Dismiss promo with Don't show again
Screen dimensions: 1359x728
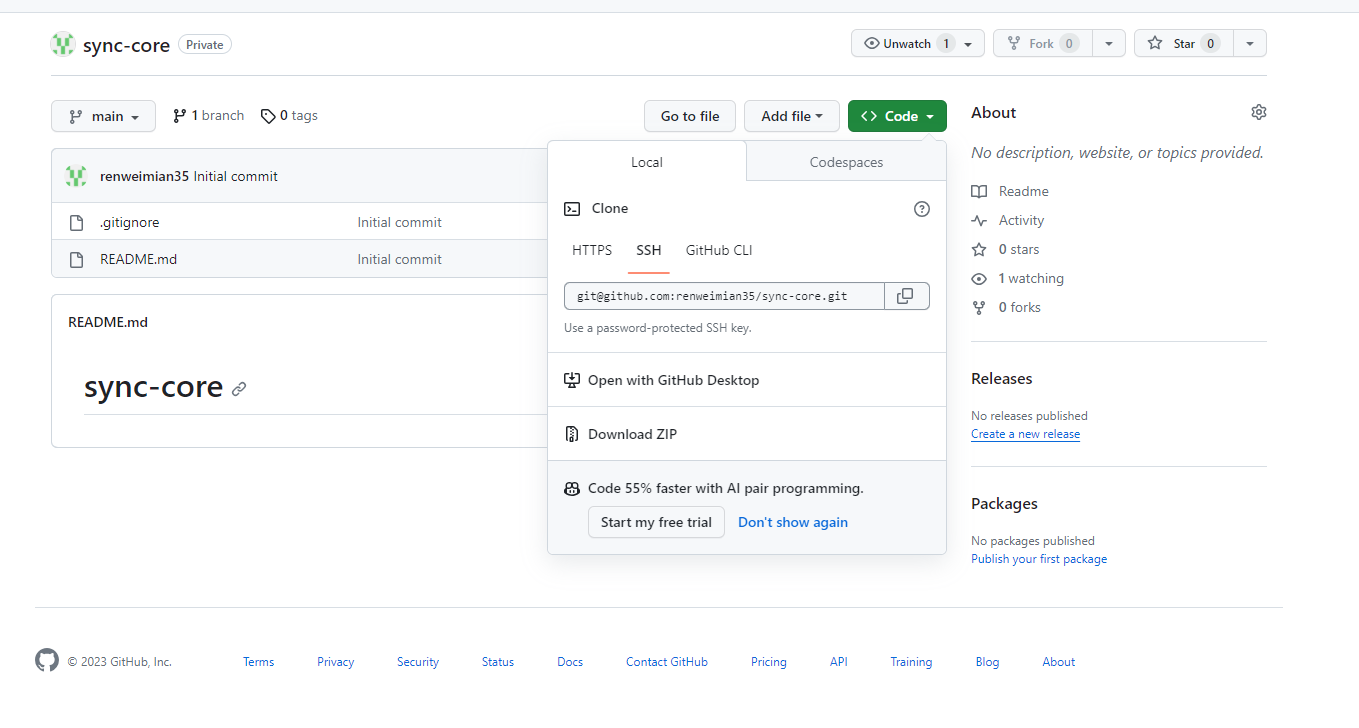[x=793, y=522]
